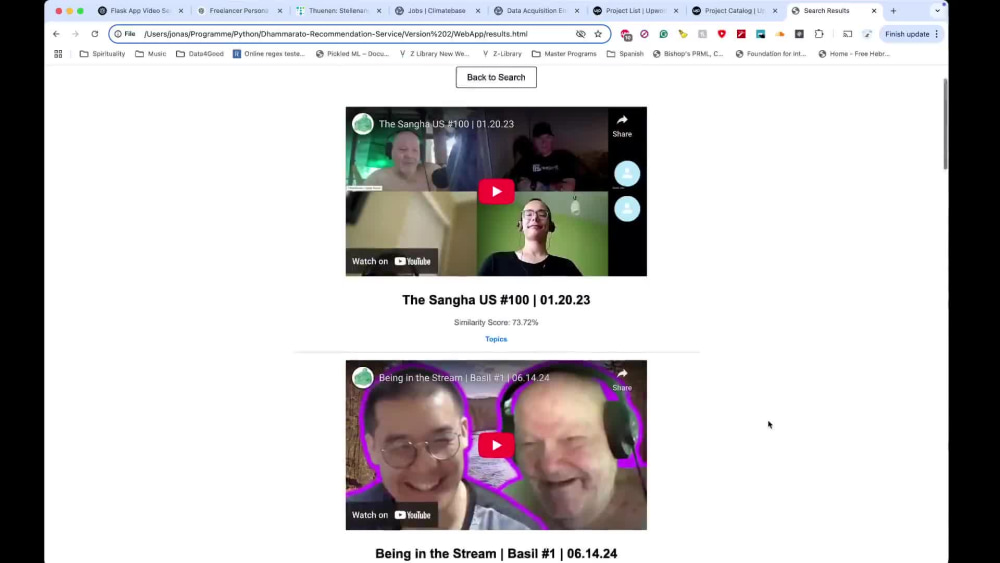Open the Extensions puzzle piece menu

[819, 34]
